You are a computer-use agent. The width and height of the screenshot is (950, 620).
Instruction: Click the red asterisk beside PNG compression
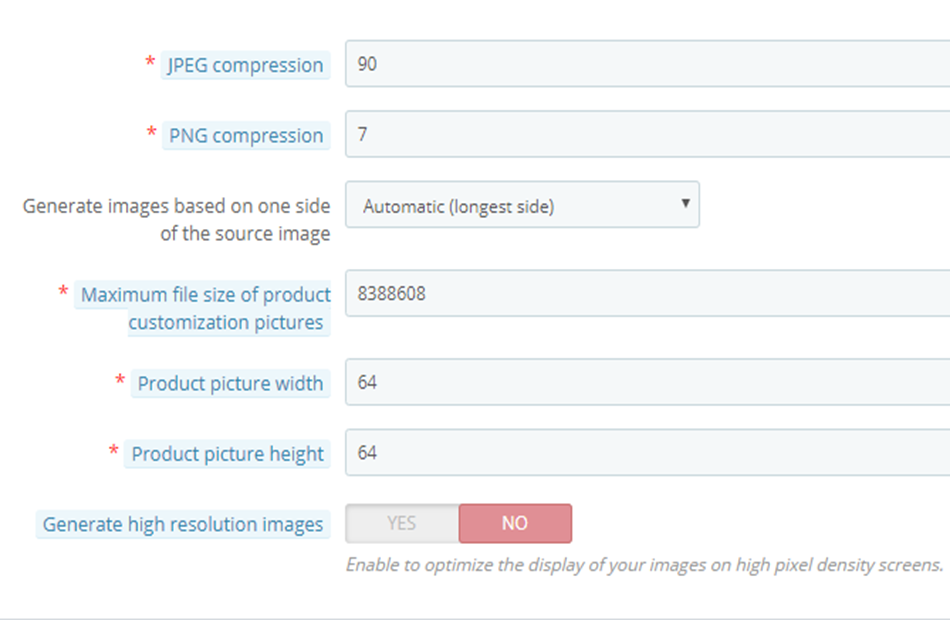click(151, 132)
